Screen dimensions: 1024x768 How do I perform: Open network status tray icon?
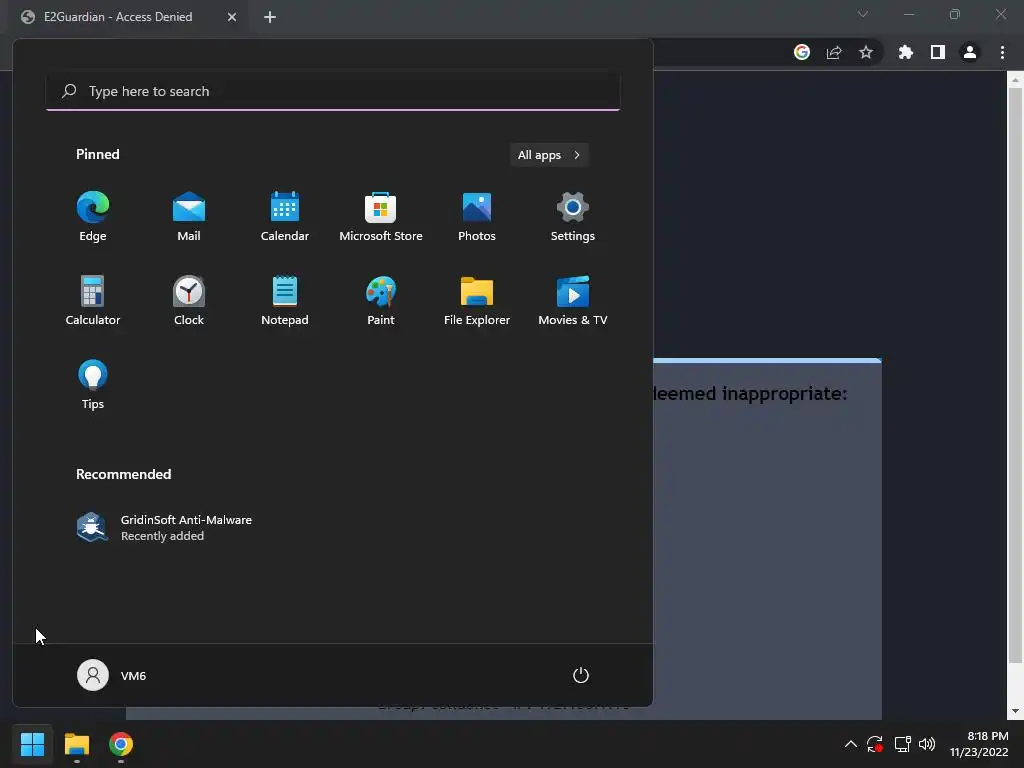click(903, 744)
